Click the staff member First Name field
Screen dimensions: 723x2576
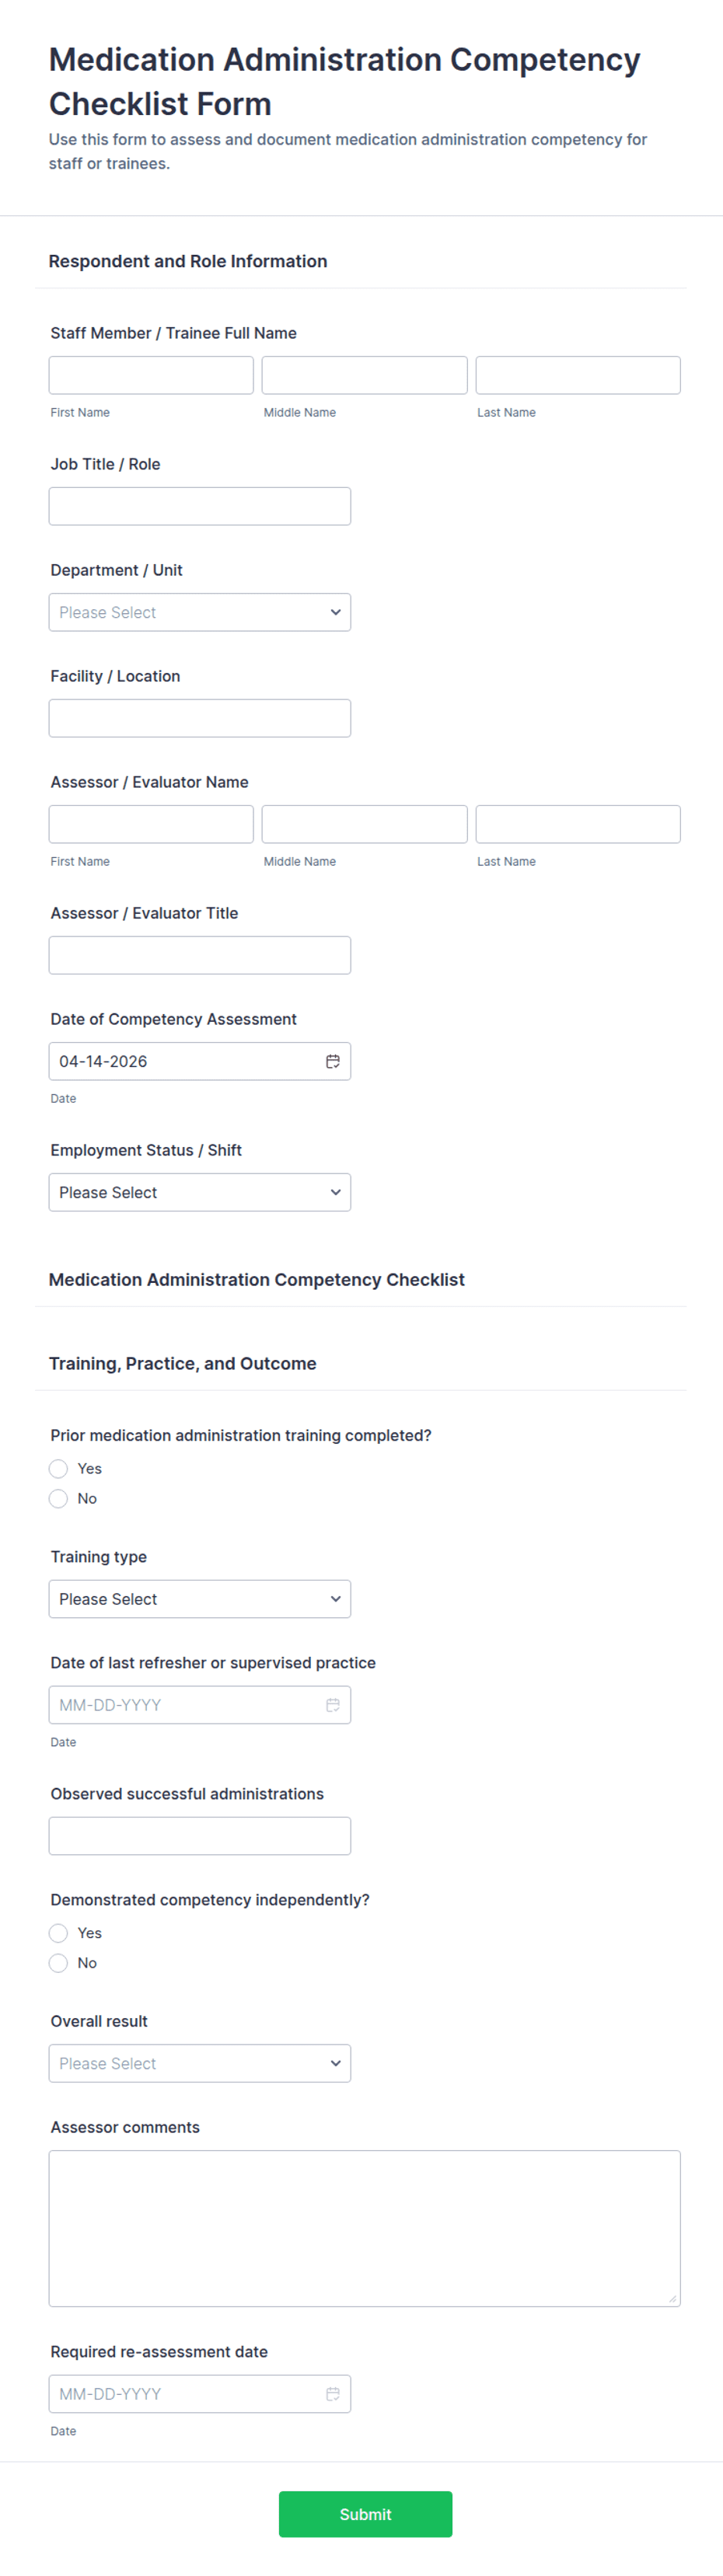[151, 375]
